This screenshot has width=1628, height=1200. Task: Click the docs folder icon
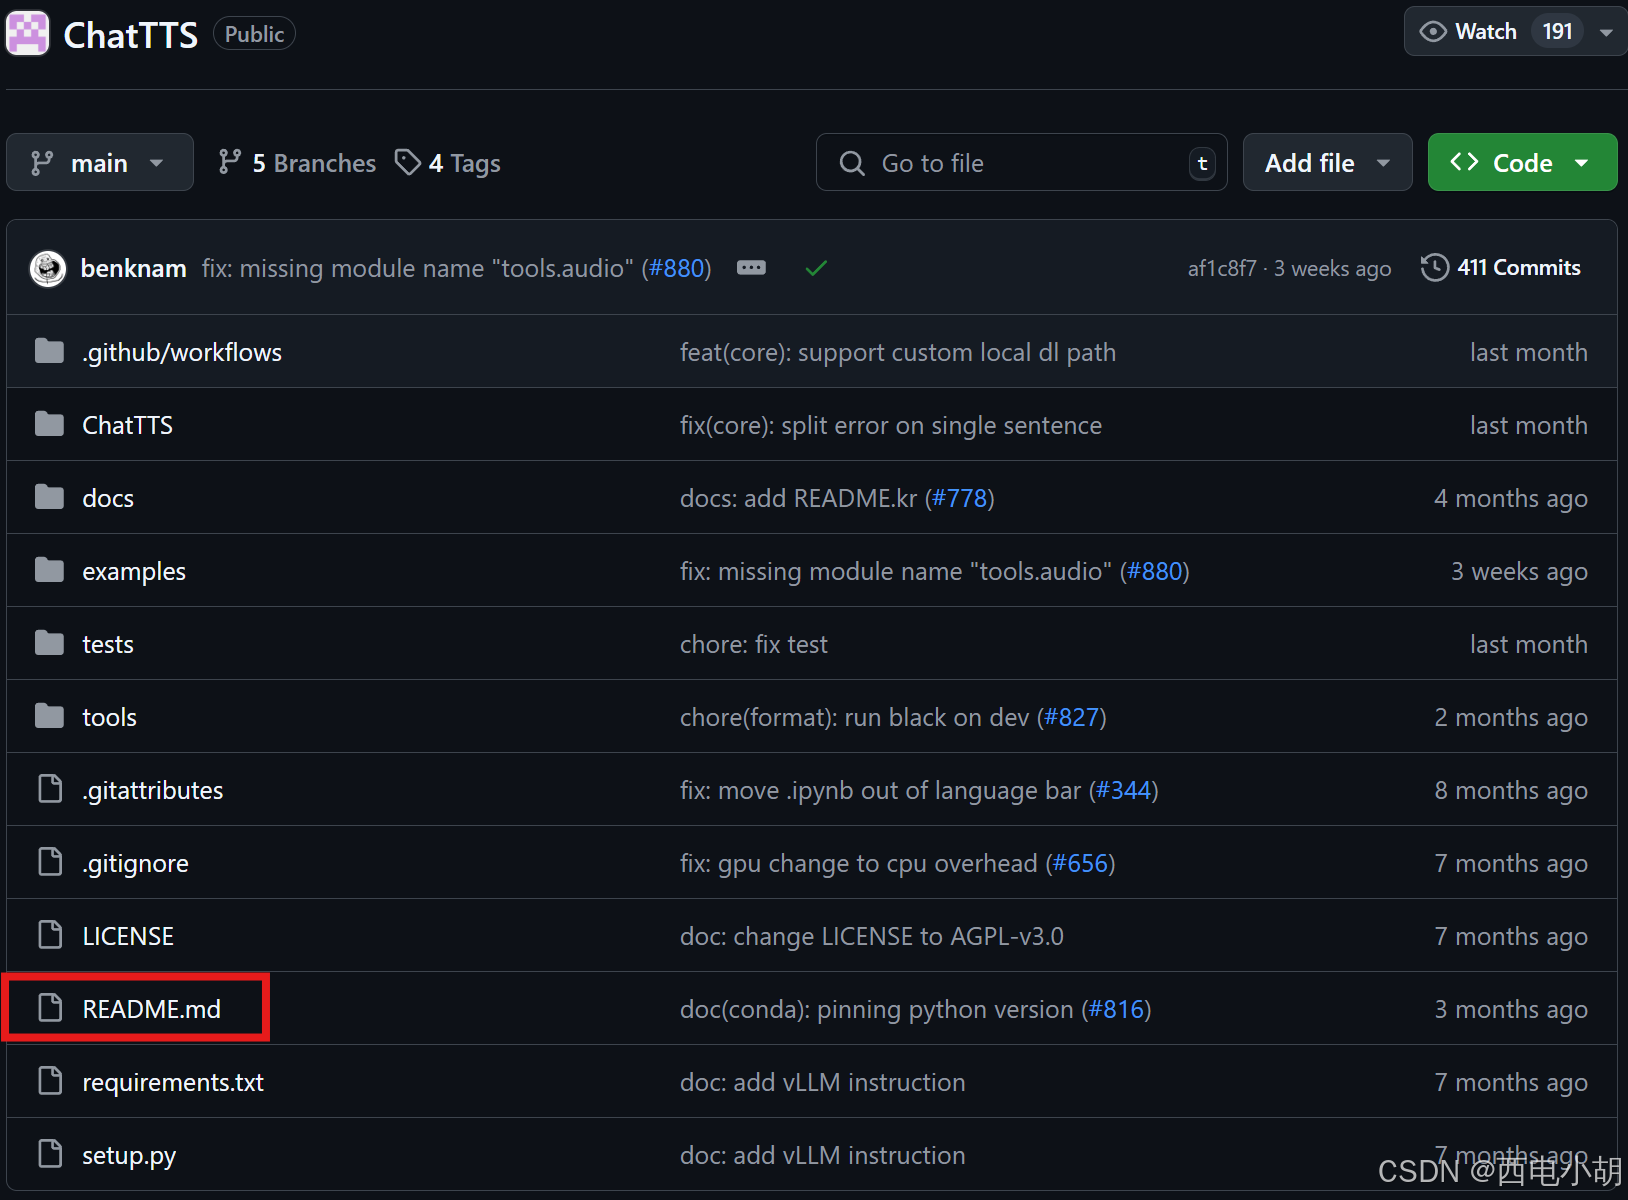[x=49, y=497]
